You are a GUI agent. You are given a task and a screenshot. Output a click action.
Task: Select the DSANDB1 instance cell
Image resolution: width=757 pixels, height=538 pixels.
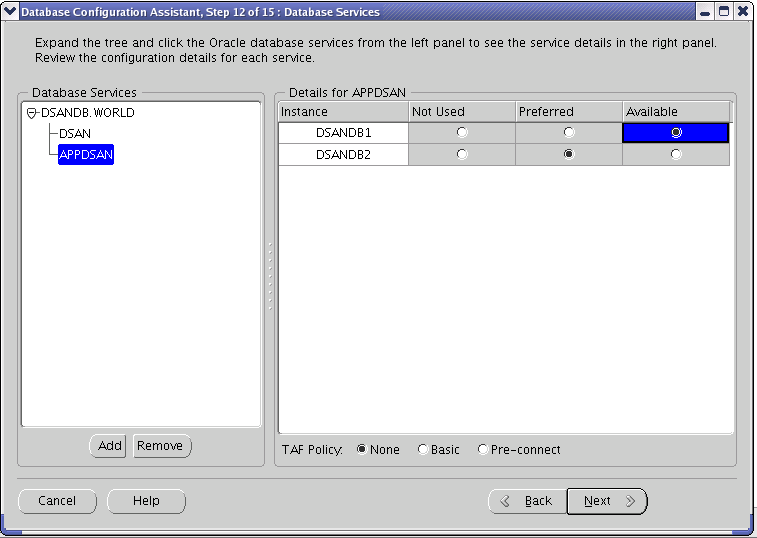pyautogui.click(x=343, y=133)
